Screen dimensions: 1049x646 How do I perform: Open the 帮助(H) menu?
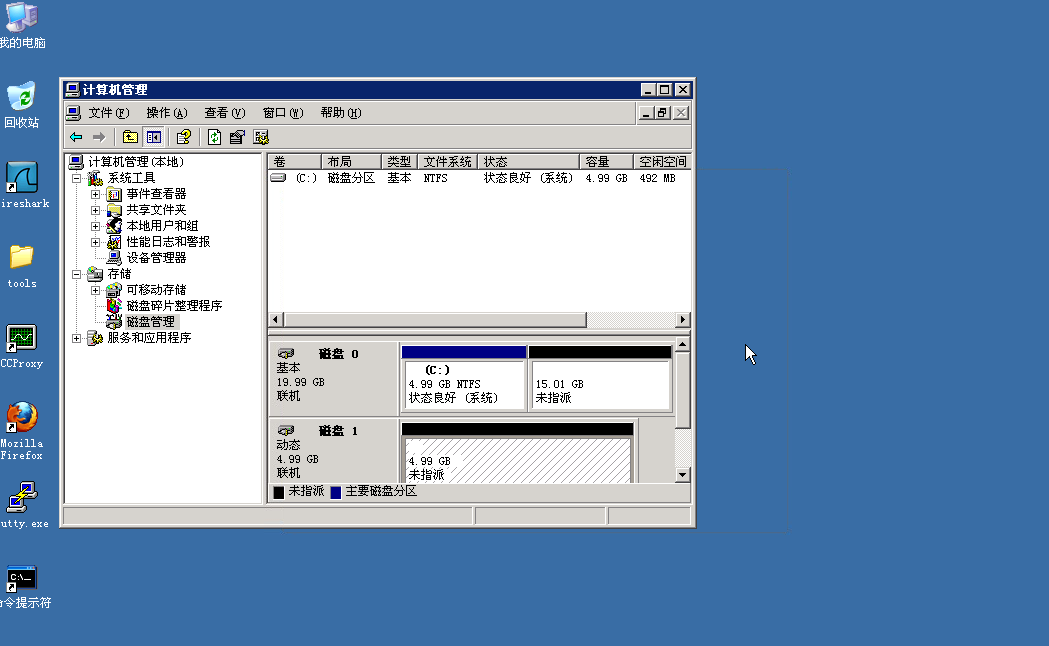pyautogui.click(x=341, y=113)
